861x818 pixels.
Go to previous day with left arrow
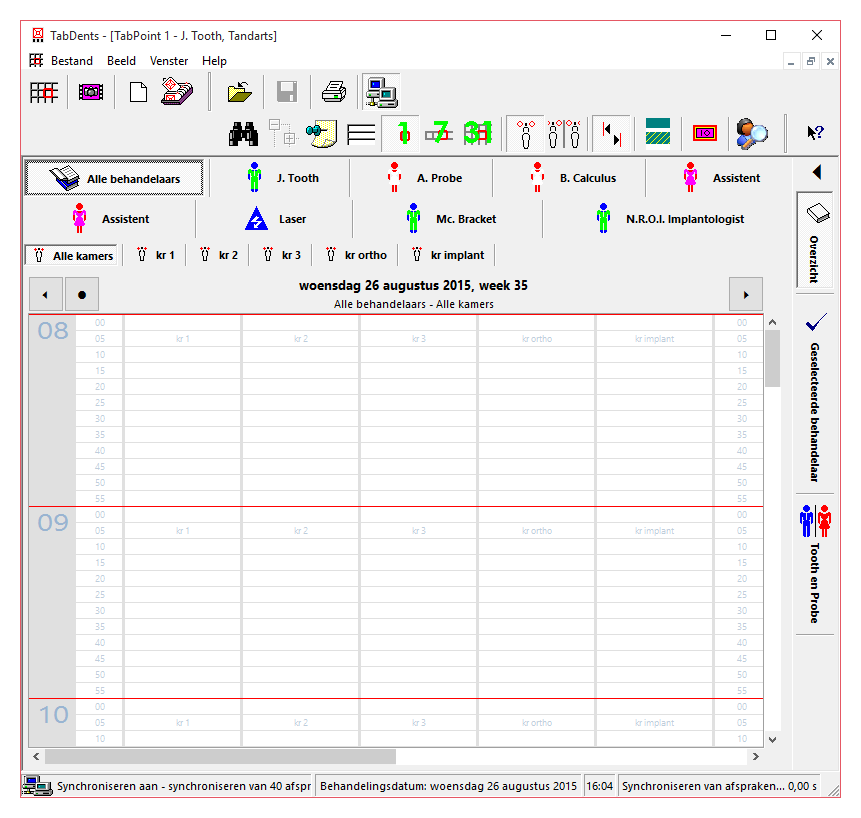pos(45,295)
